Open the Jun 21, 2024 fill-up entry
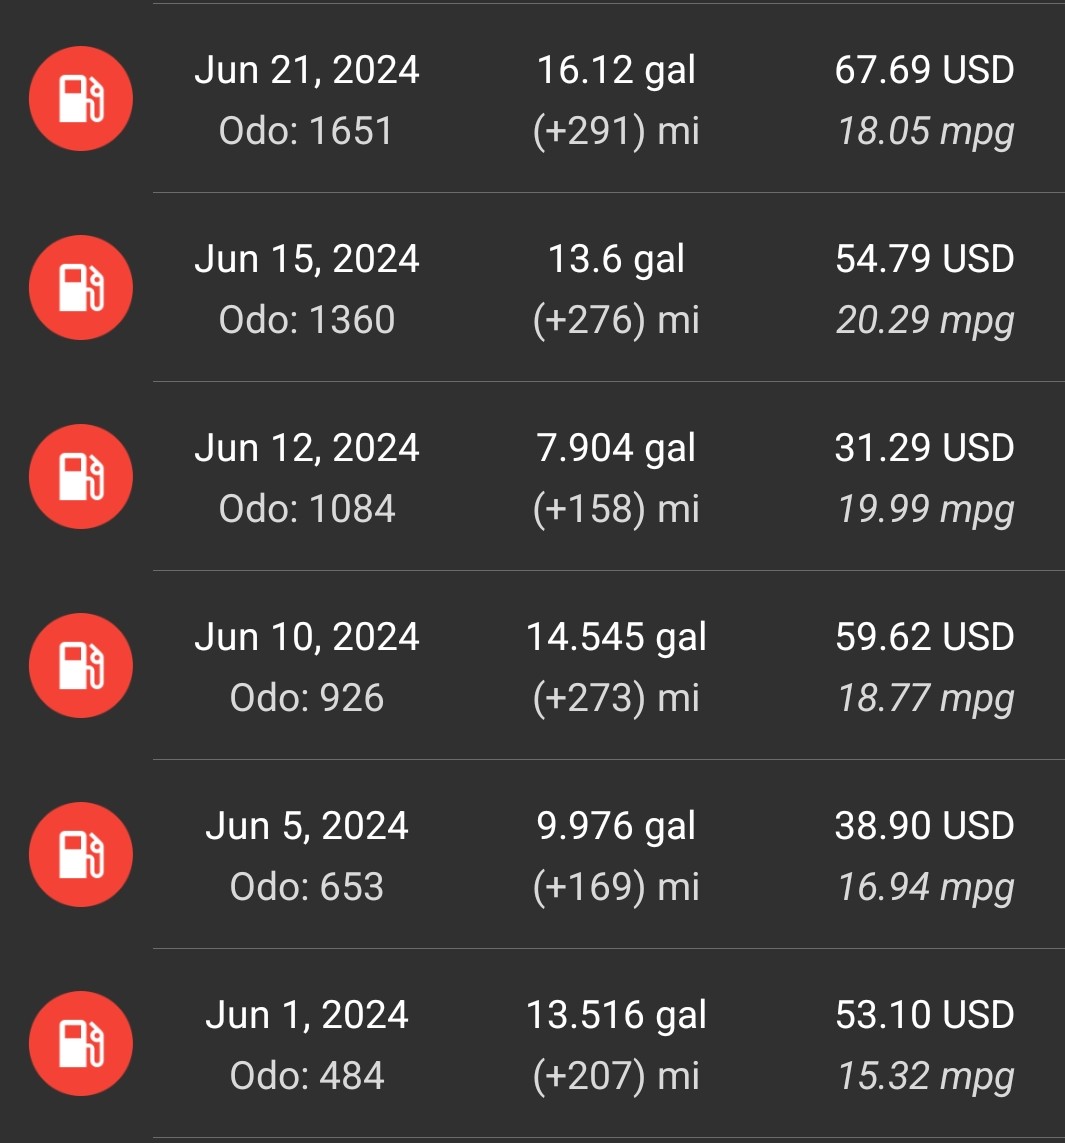This screenshot has height=1143, width=1065. pos(532,98)
